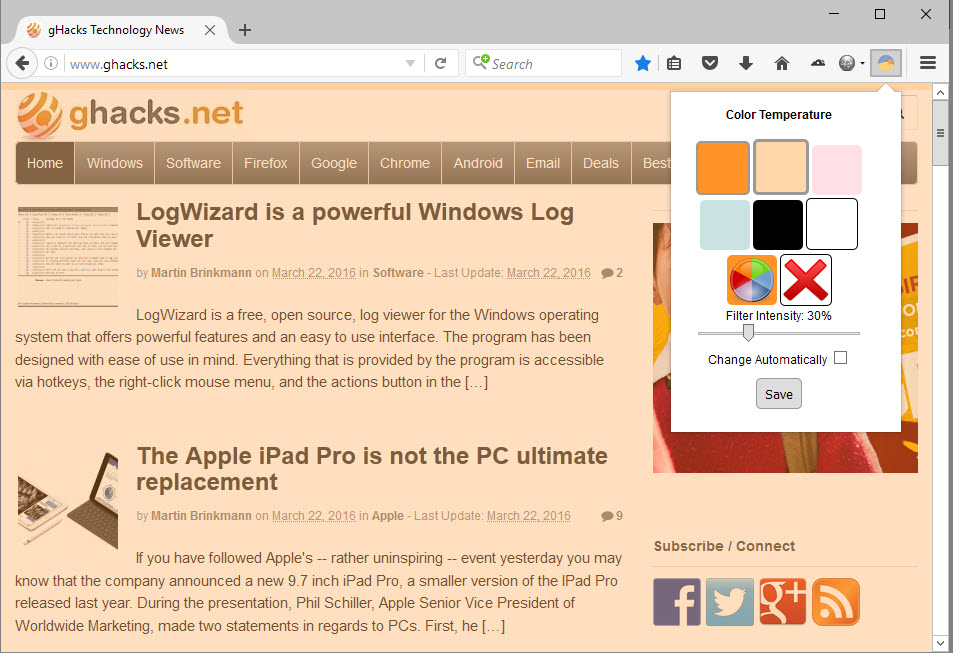Open Martin Brinkmann's author link on LogWizard article
Screen dimensions: 953x653
coord(201,273)
